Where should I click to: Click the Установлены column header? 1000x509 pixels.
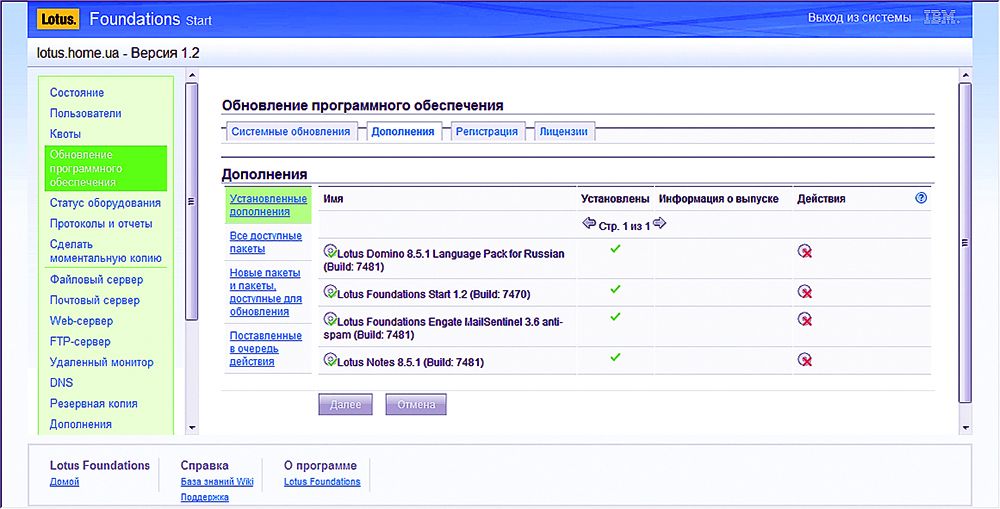(x=615, y=199)
